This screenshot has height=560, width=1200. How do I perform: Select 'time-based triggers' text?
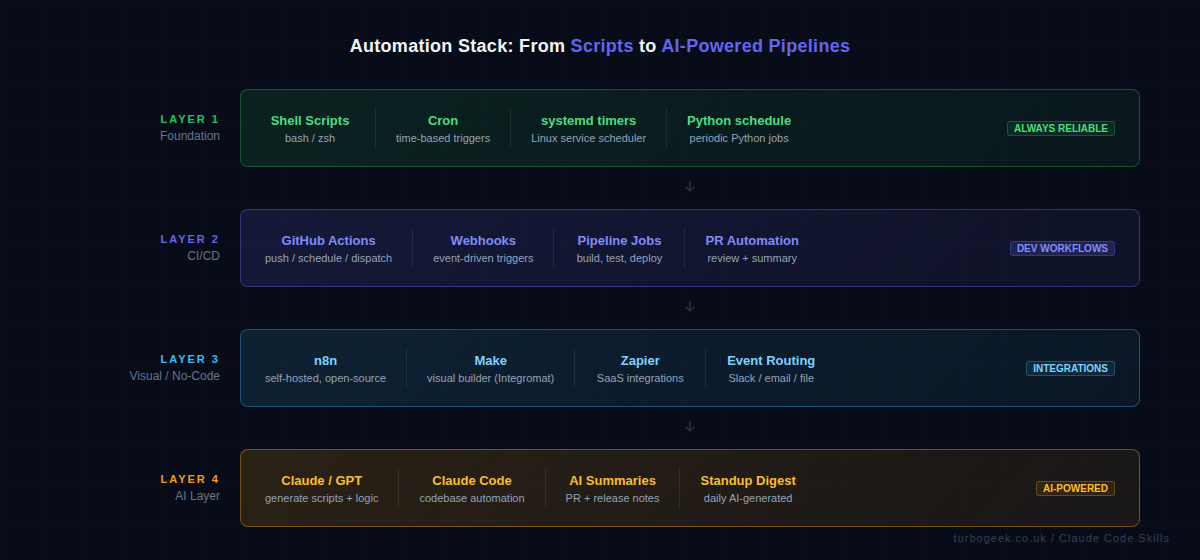click(x=443, y=138)
